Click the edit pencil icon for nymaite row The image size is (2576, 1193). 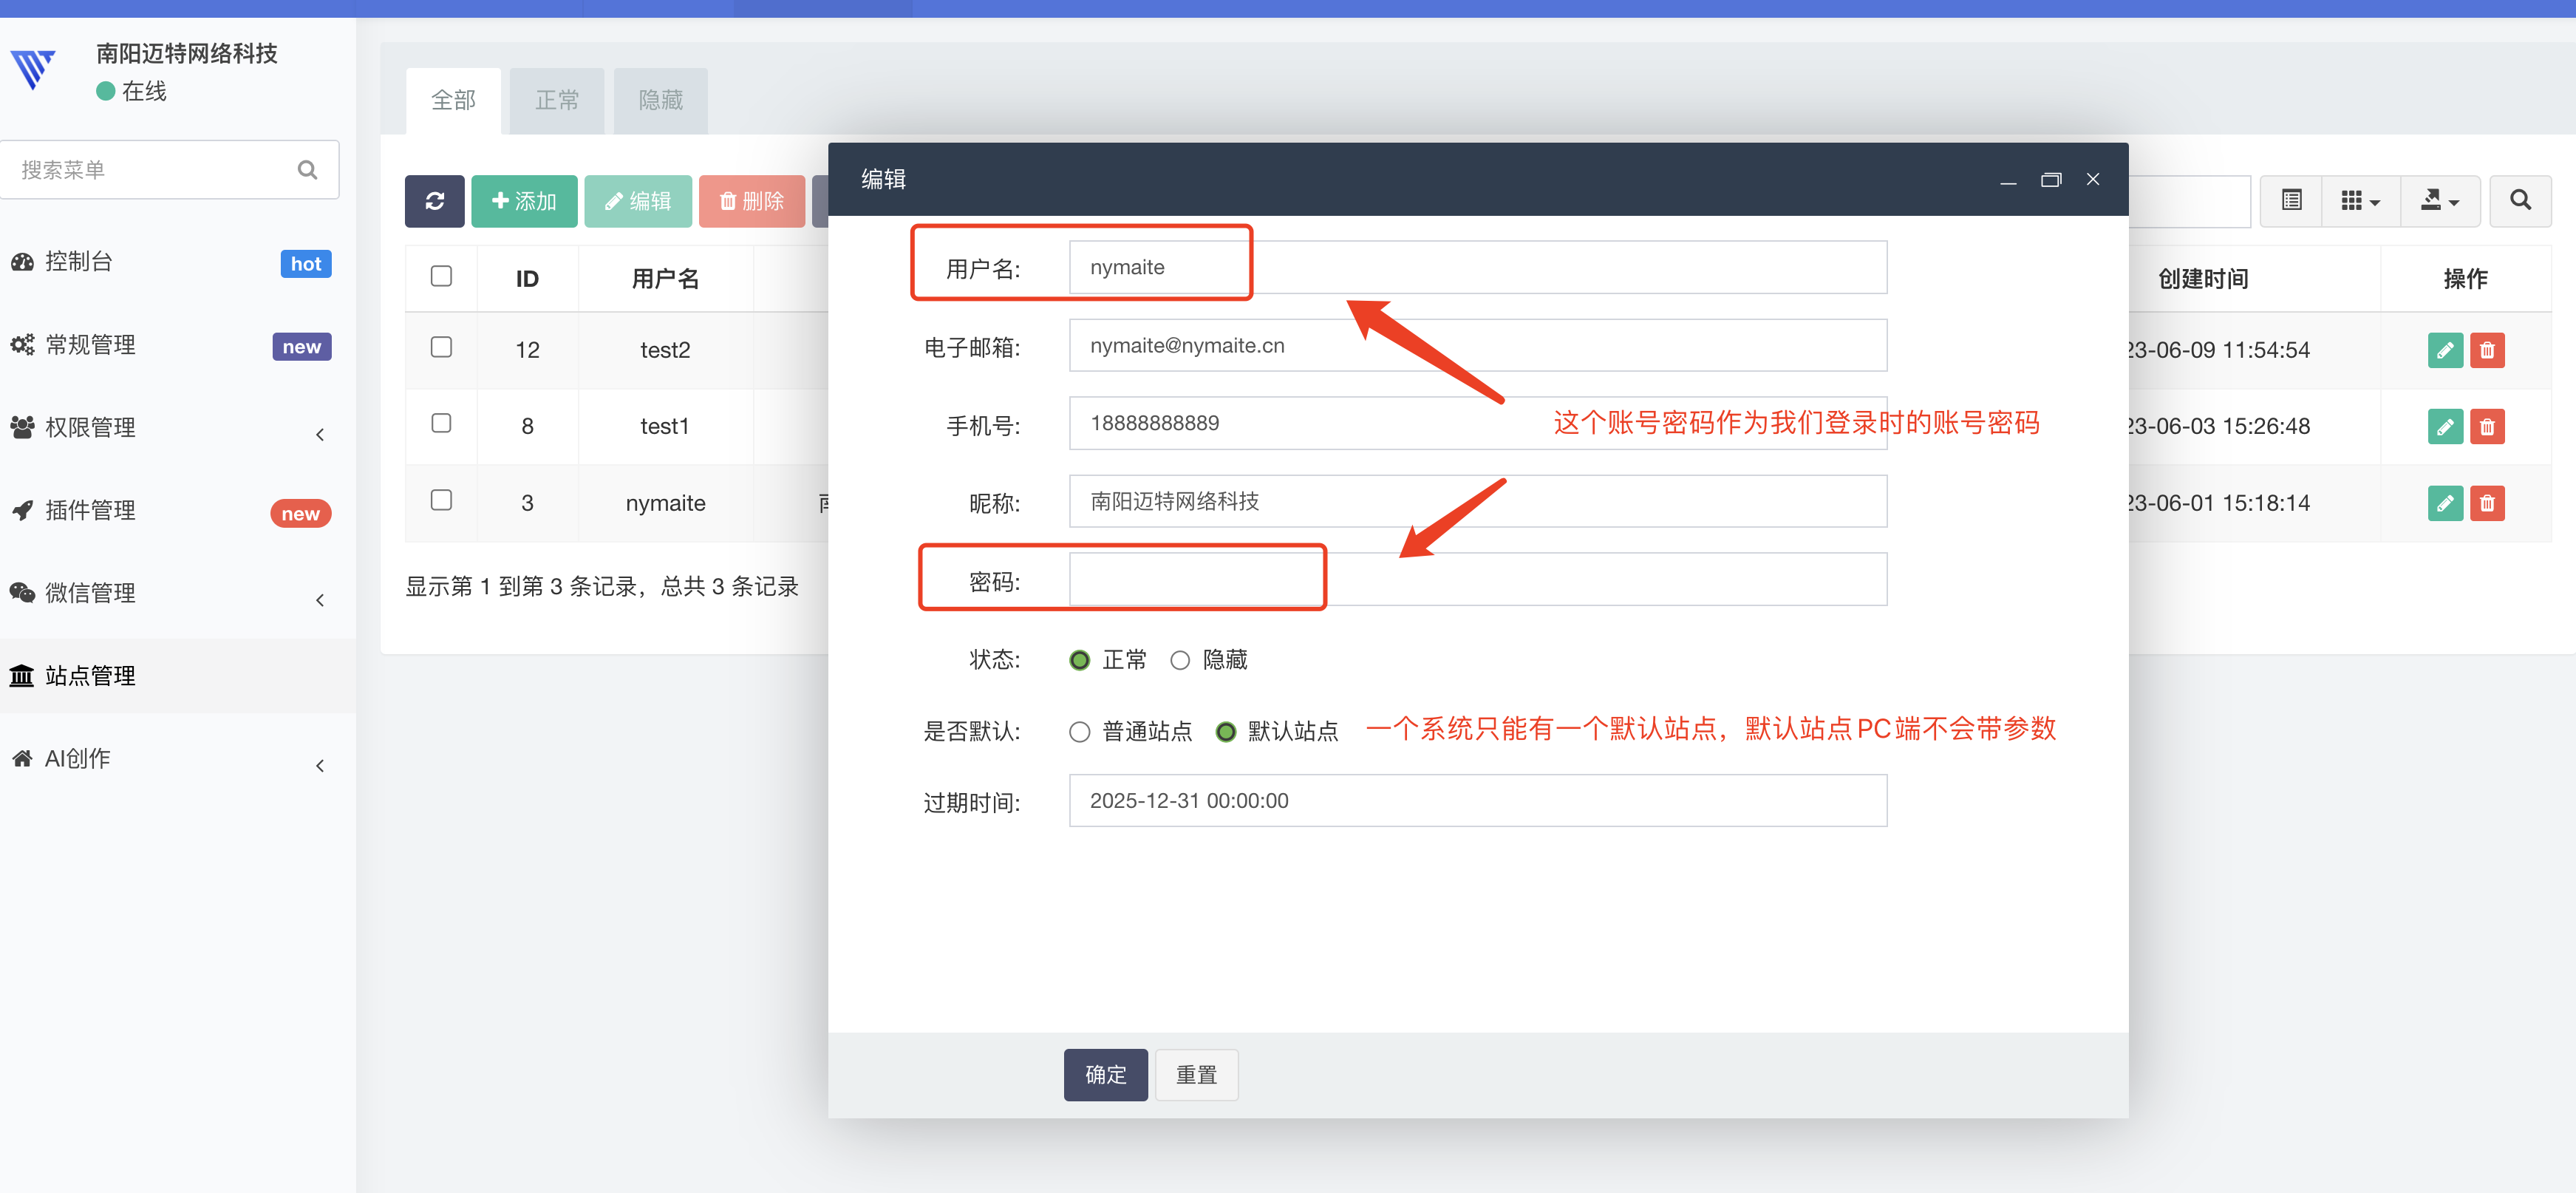click(2446, 503)
